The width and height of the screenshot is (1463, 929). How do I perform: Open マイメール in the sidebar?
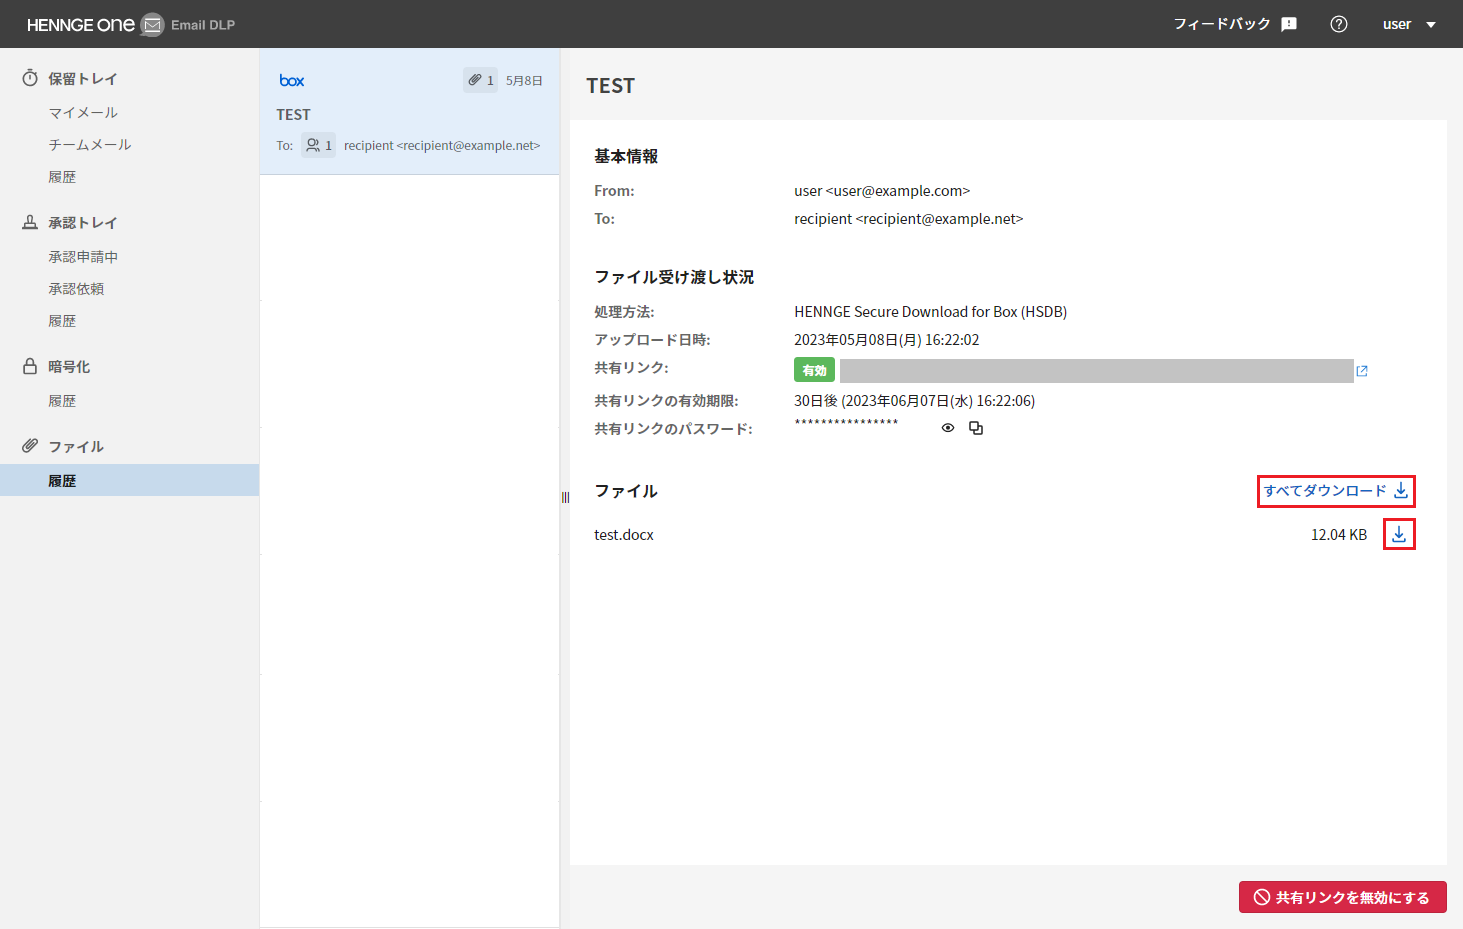click(83, 113)
